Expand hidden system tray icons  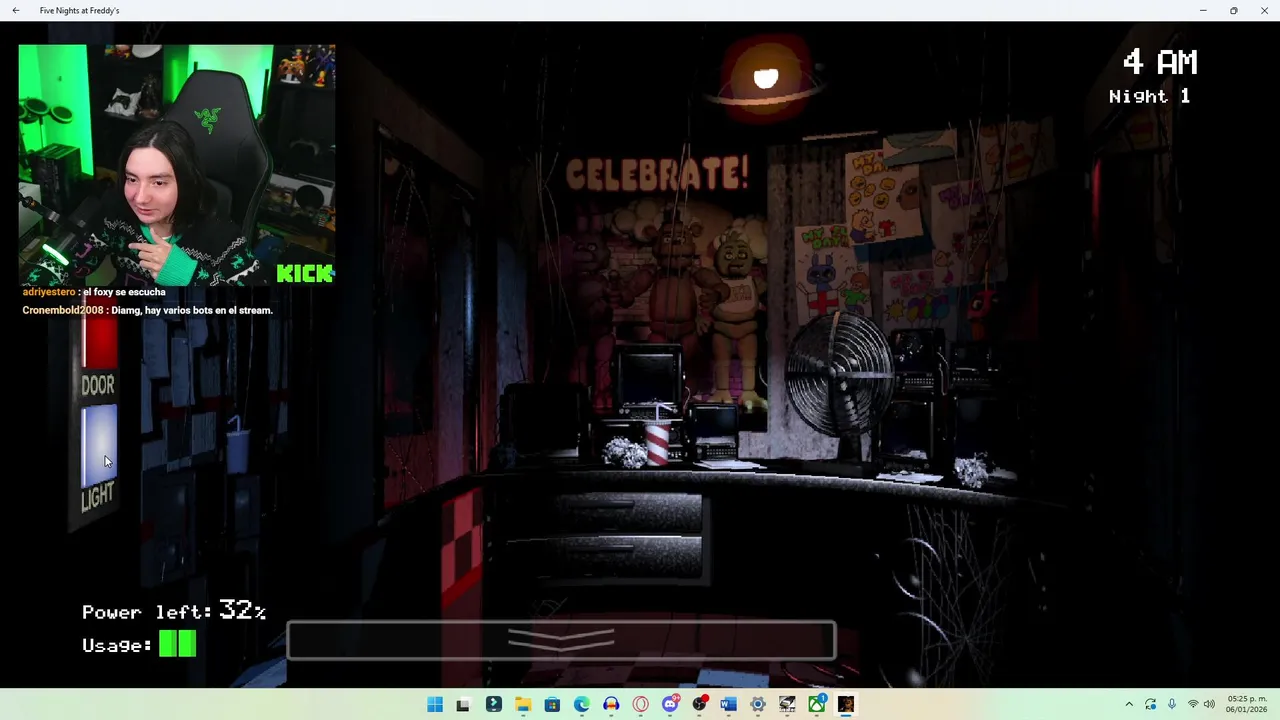coord(1129,705)
